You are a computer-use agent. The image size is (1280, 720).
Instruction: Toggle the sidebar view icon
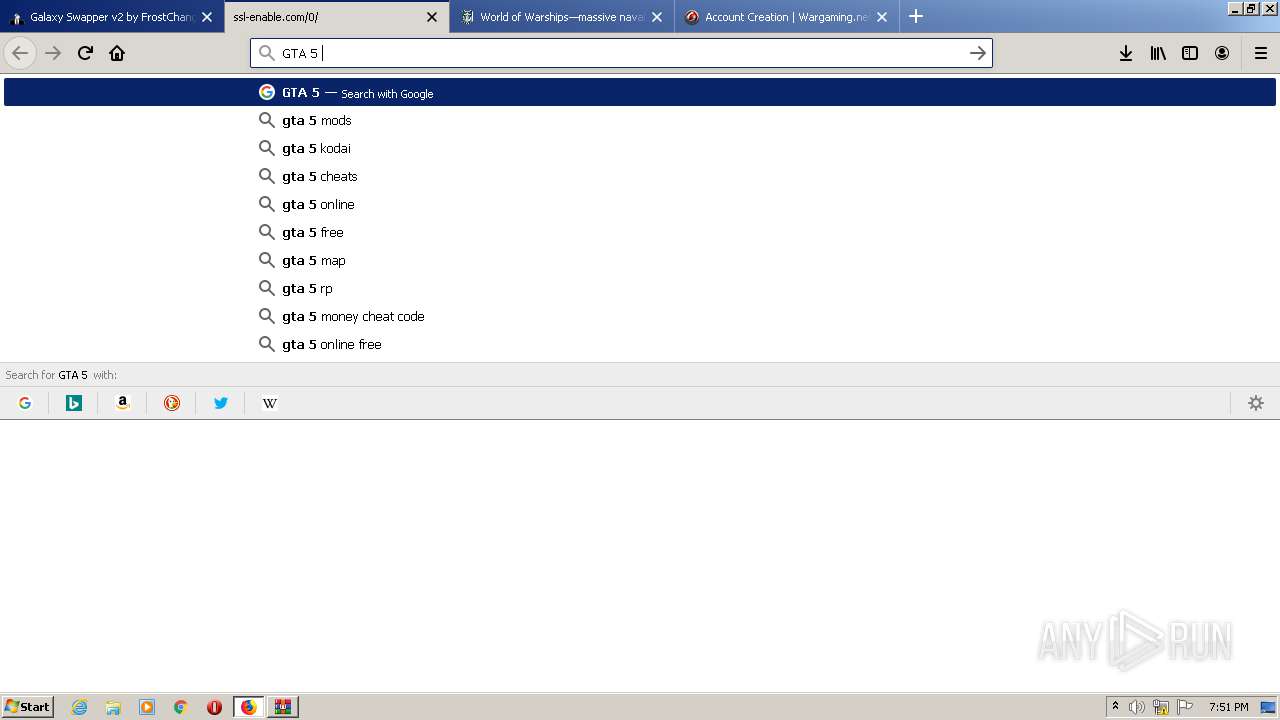[x=1190, y=53]
